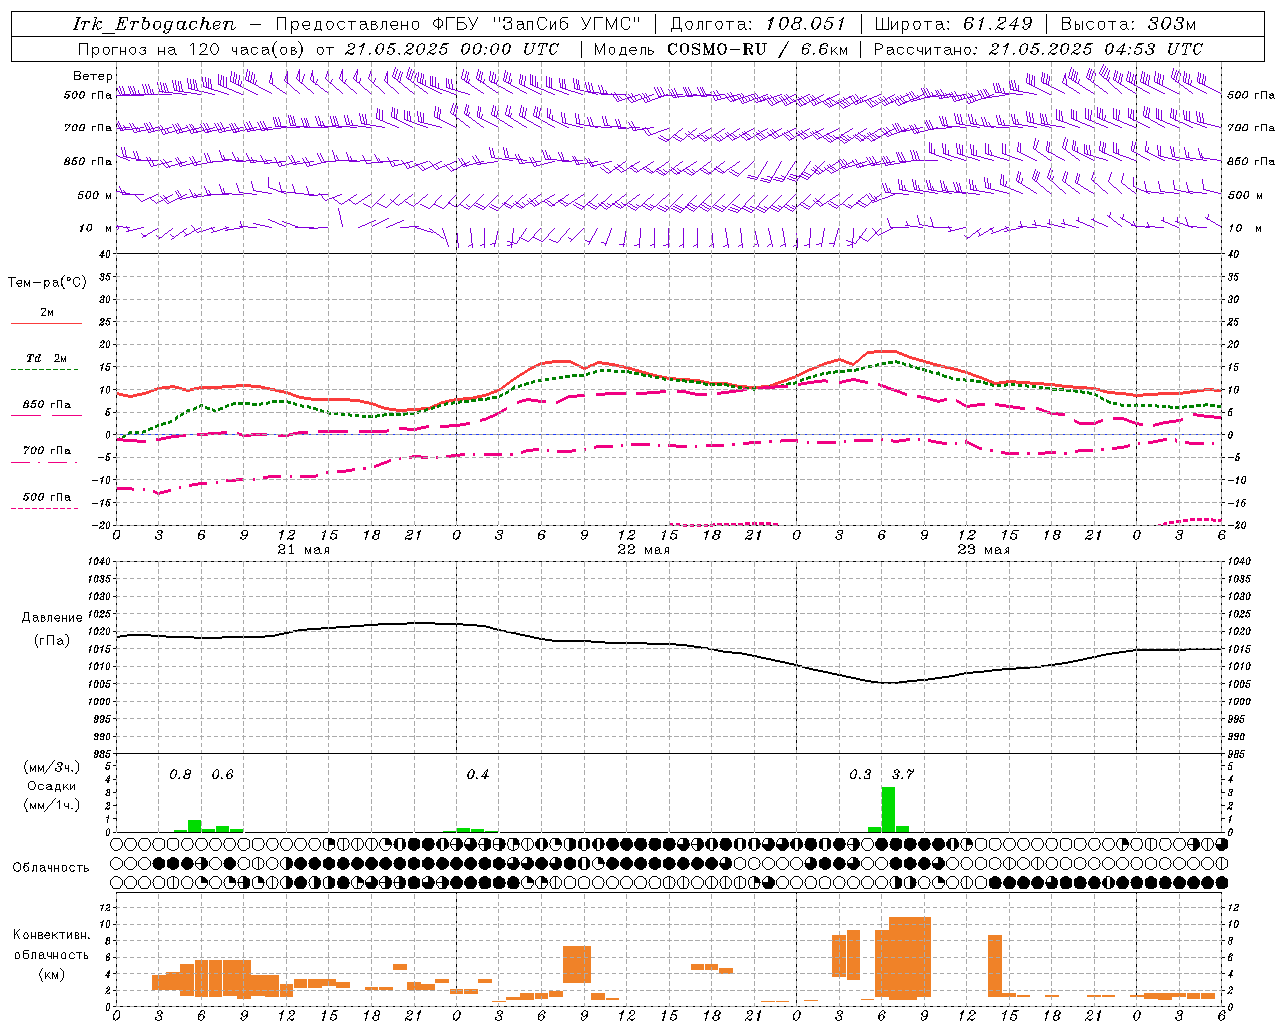The image size is (1280, 1024).
Task: Click the Тем-ра(°C) temperature panel label
Action: click(x=47, y=283)
